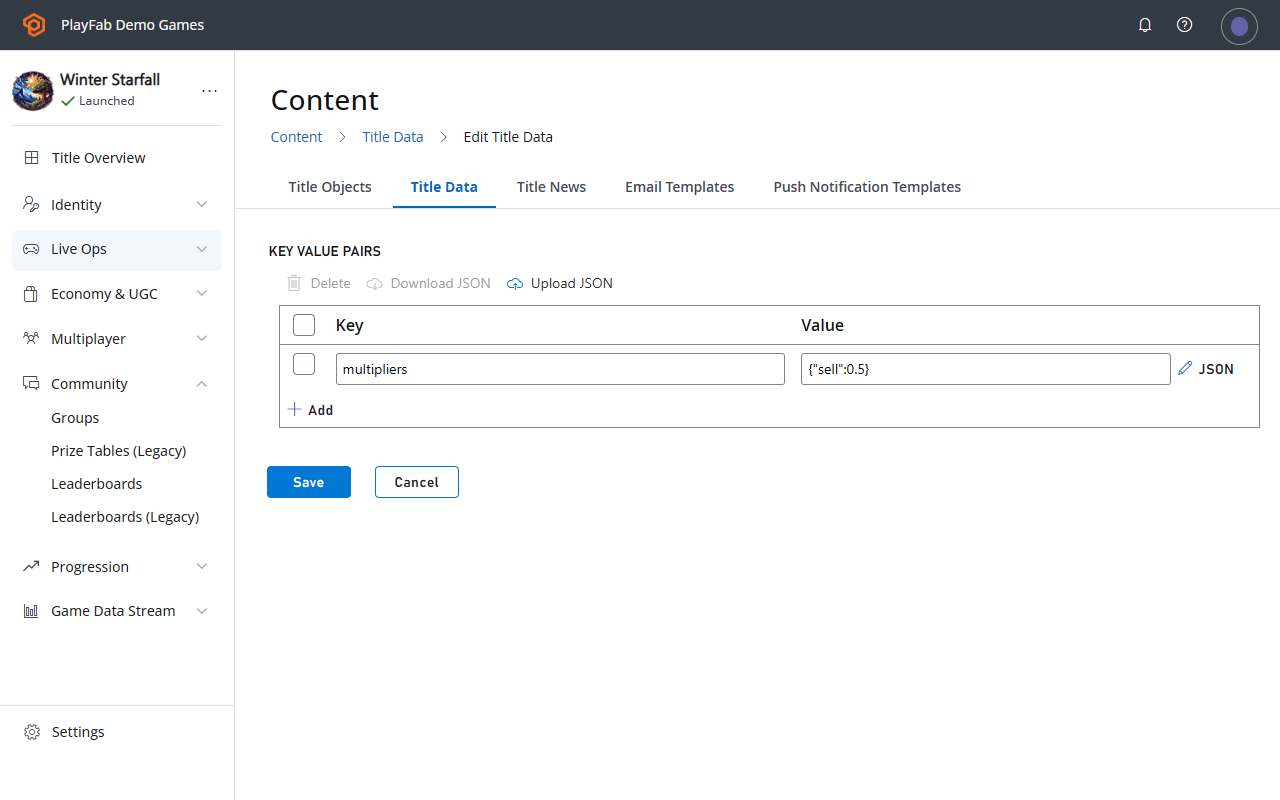Screen dimensions: 1280x800
Task: Click the pencil edit icon beside JSON
Action: point(1185,368)
